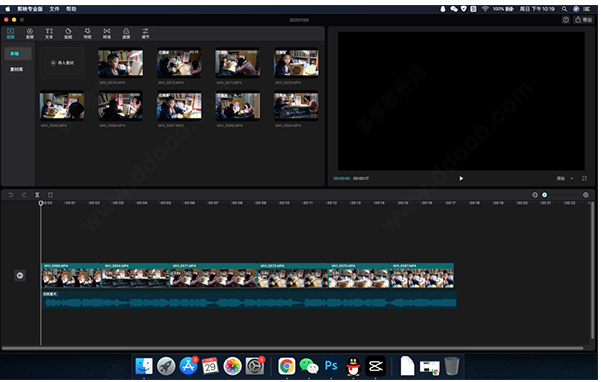Select the last timeline clip MVI_5567.MP4
The height and width of the screenshot is (382, 601).
(x=422, y=275)
